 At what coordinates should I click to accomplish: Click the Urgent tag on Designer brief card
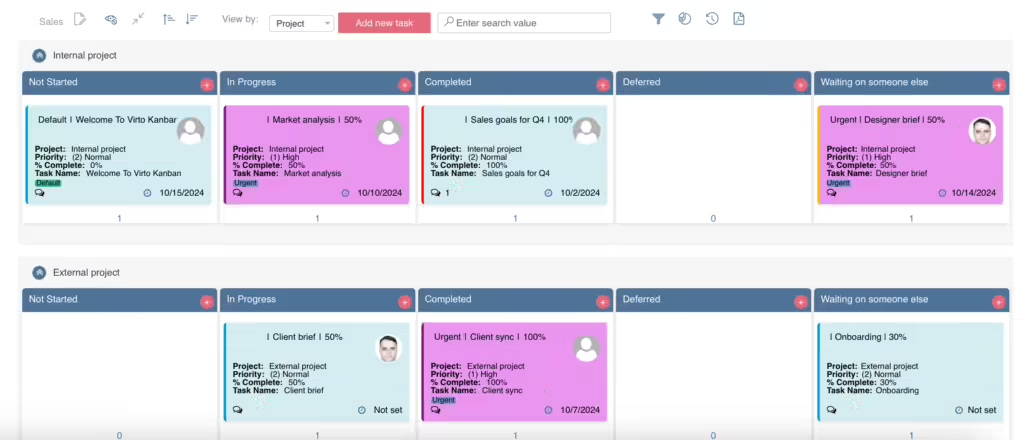[x=839, y=183]
